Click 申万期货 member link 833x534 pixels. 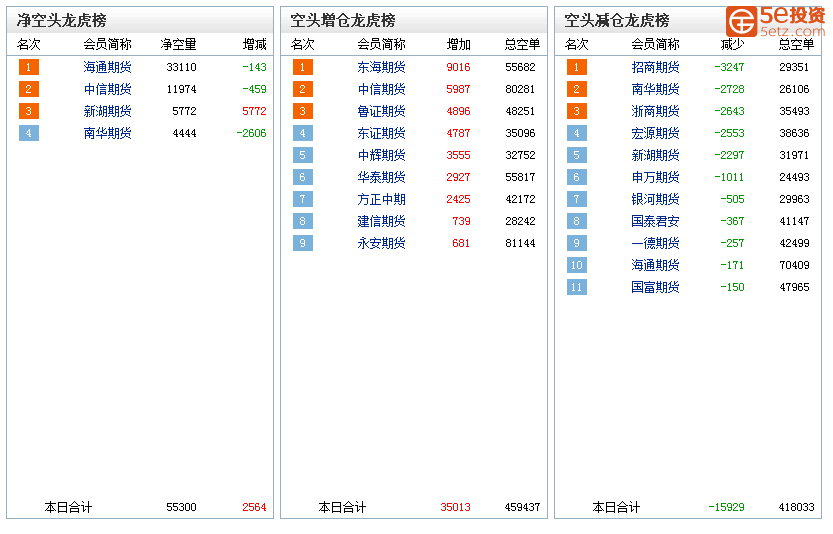click(x=655, y=177)
